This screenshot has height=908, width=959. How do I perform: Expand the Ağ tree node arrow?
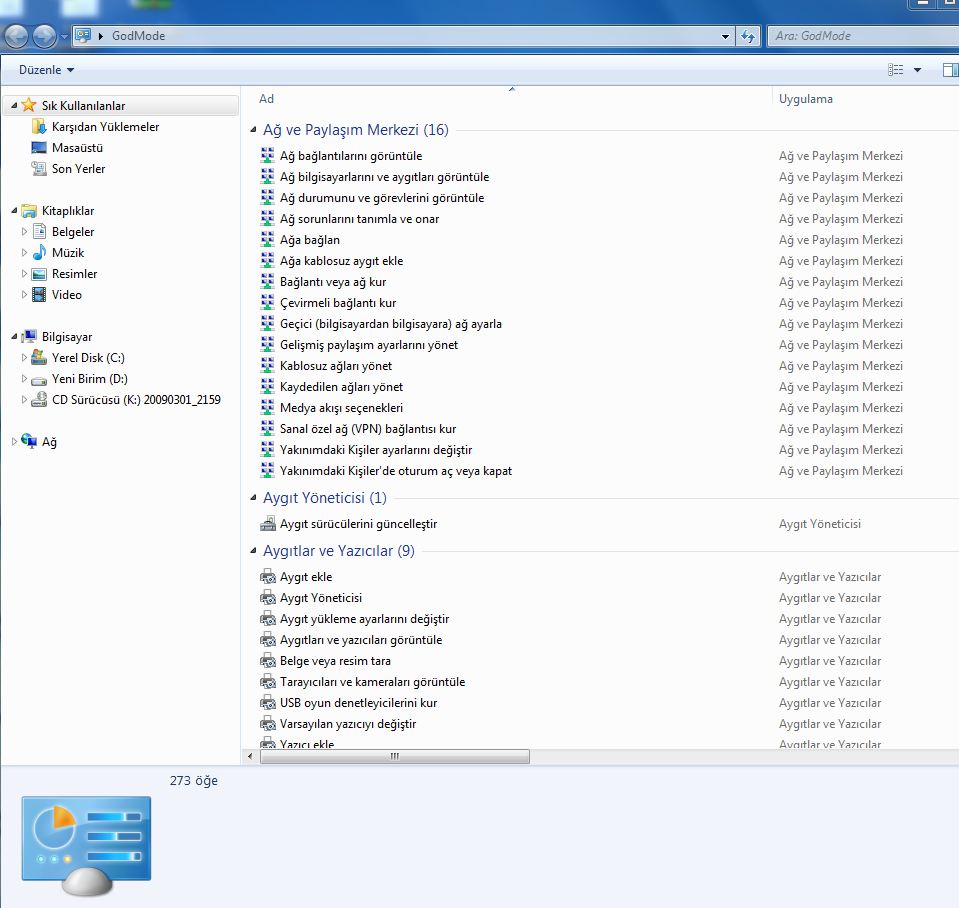pos(14,441)
